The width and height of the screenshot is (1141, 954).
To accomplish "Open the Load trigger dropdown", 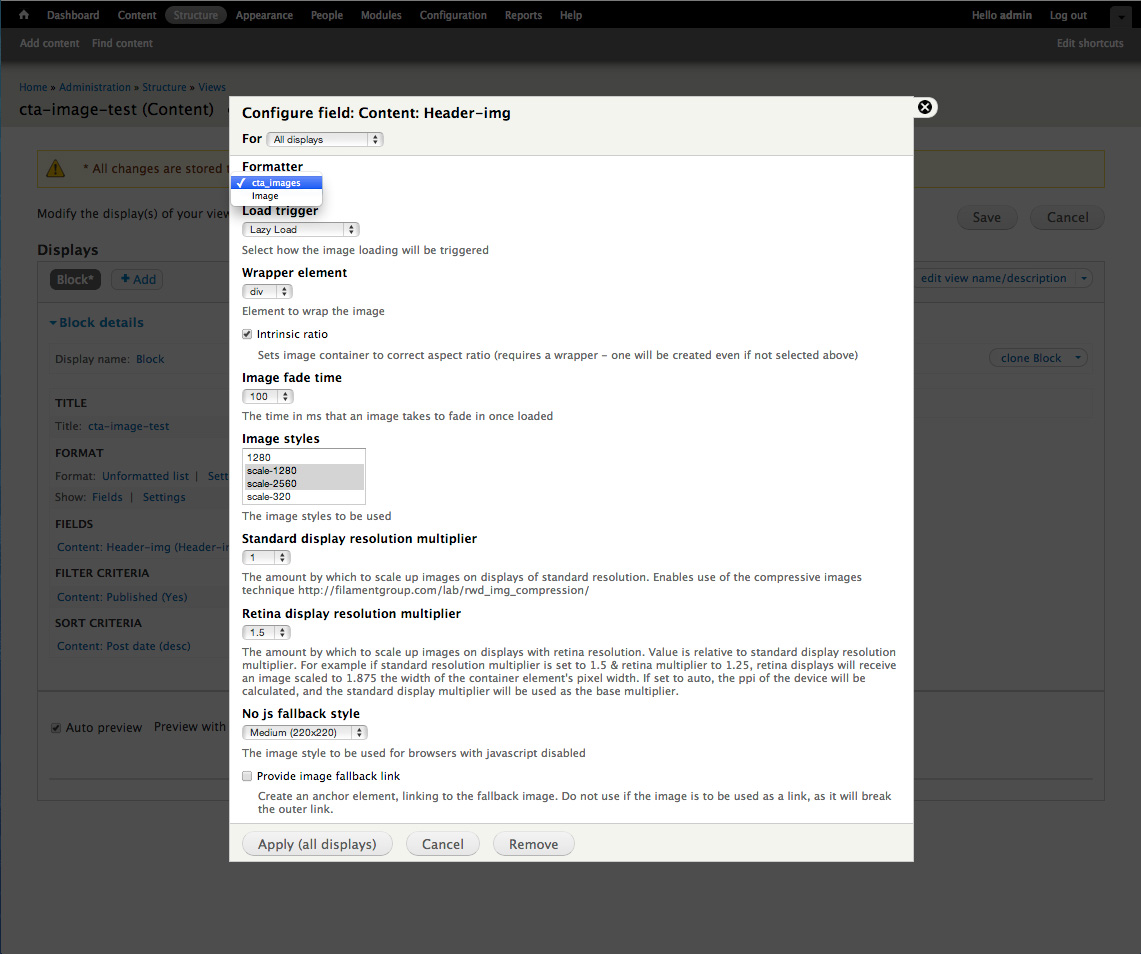I will 301,230.
